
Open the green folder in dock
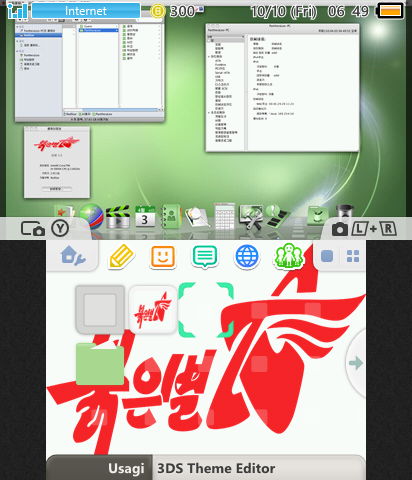pyautogui.click(x=317, y=216)
